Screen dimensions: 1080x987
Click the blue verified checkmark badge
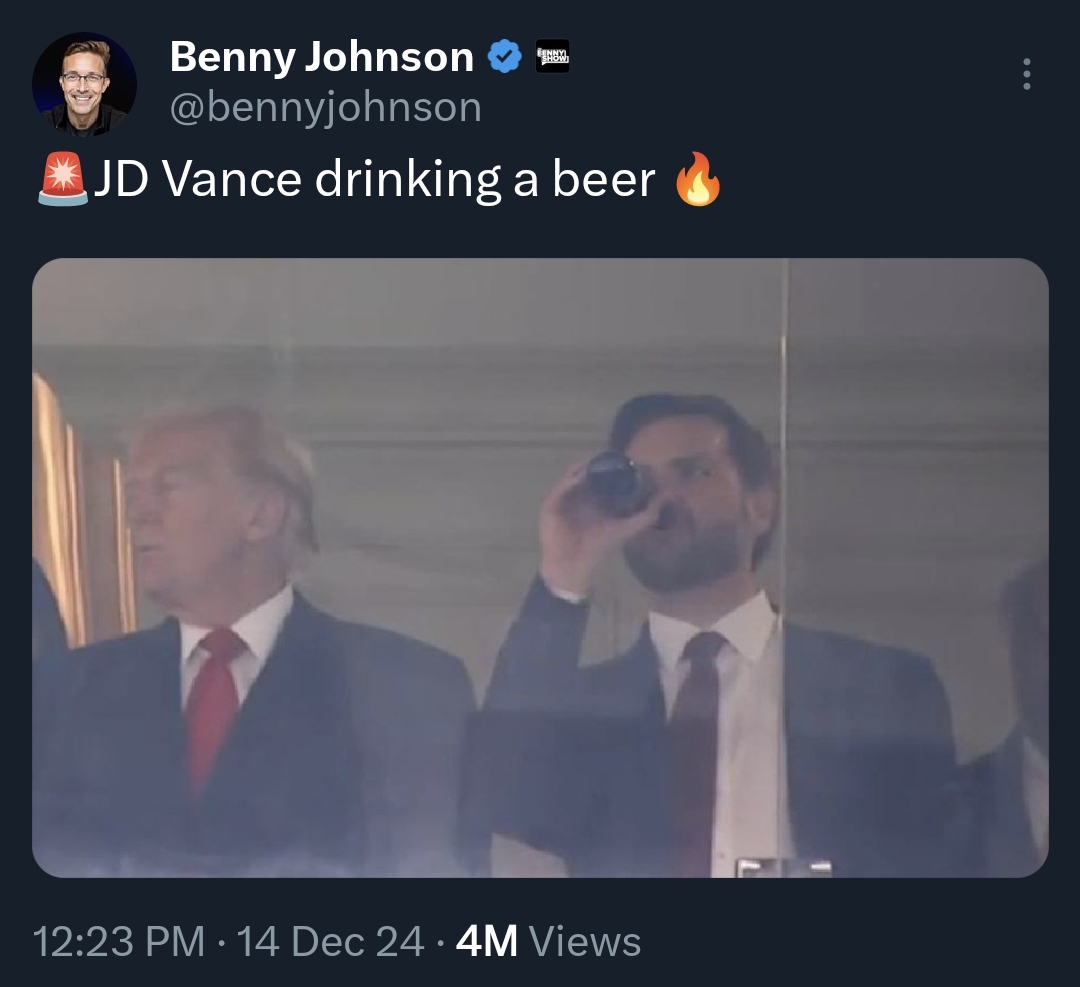(x=505, y=57)
